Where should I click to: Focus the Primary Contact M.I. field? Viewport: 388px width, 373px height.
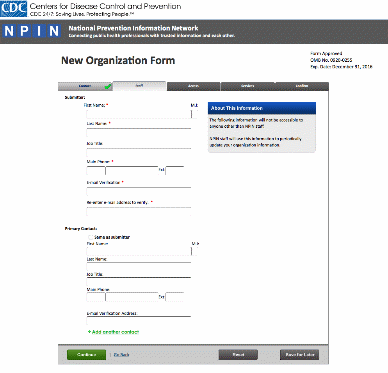click(x=195, y=251)
